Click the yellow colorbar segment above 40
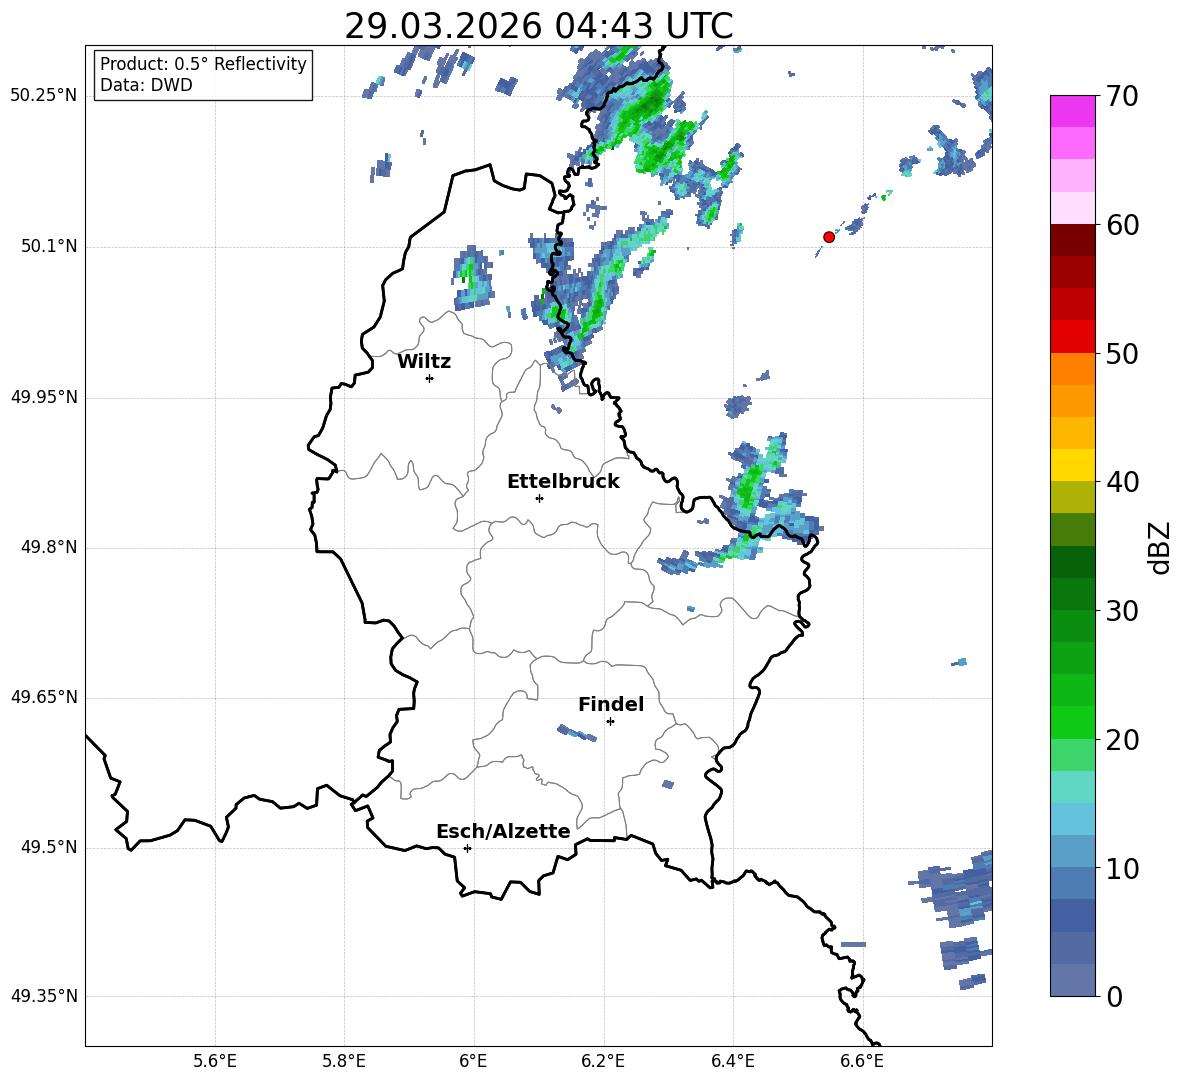Screen dimensions: 1184x1081 [x=1072, y=465]
